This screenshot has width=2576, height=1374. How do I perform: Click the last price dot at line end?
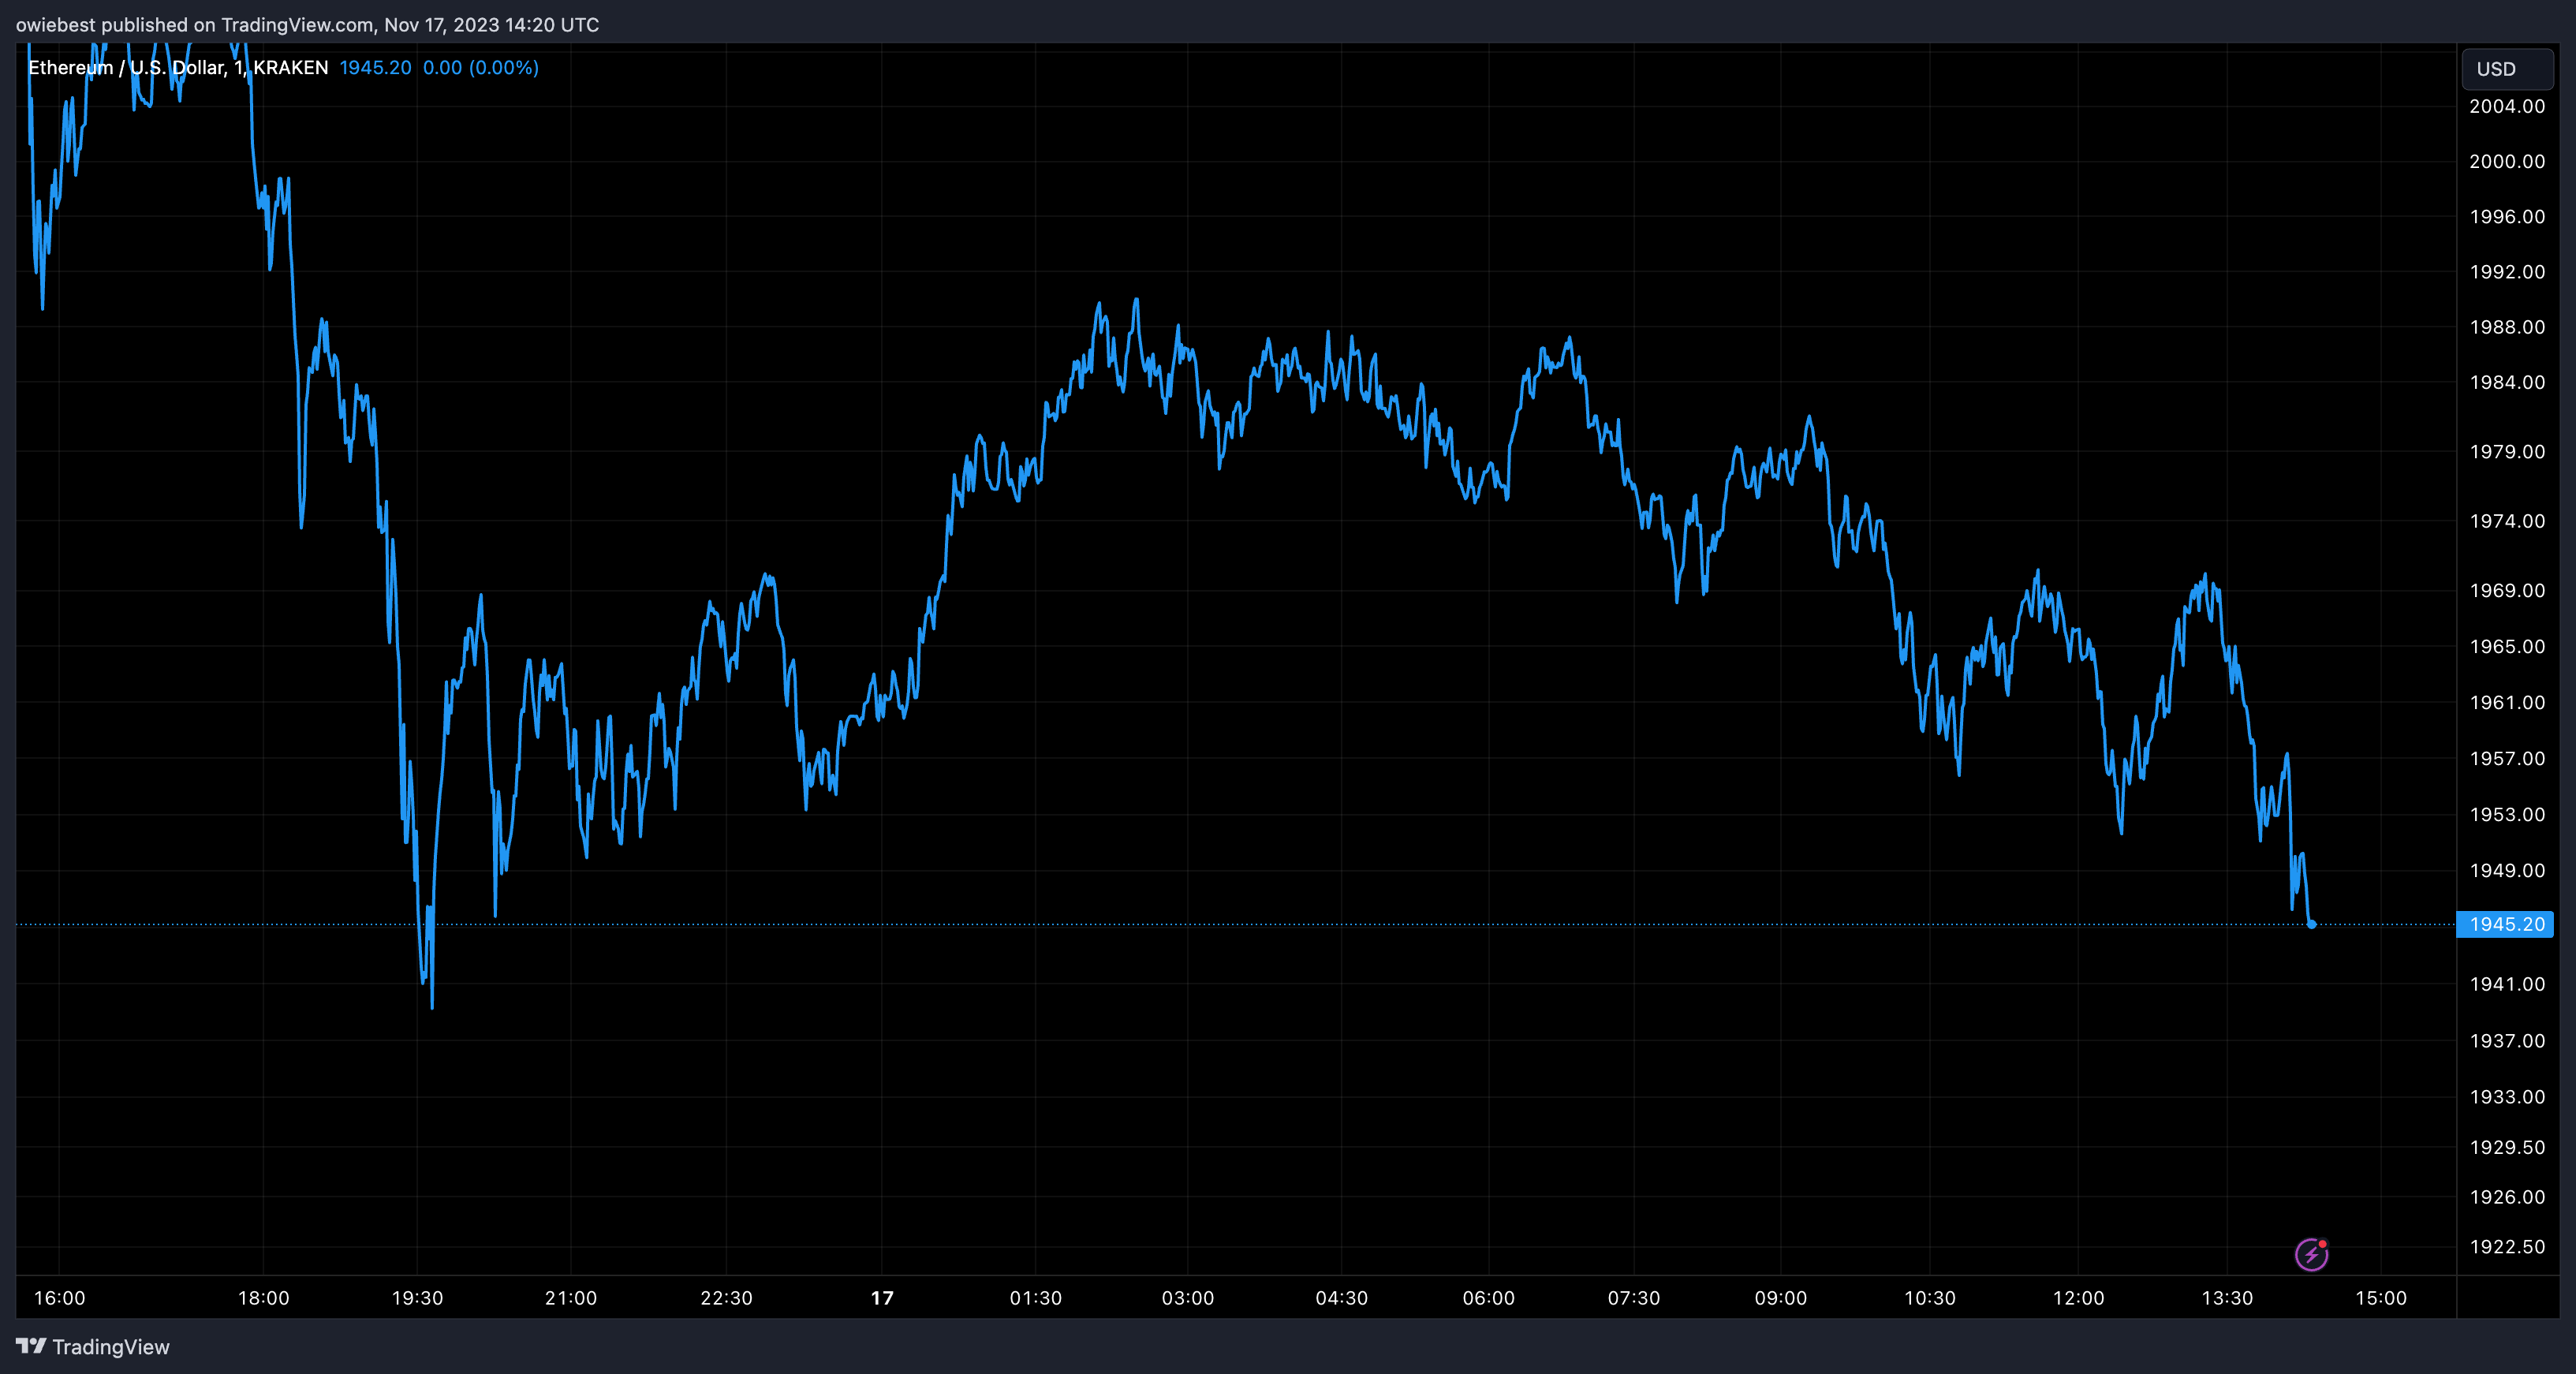coord(2311,924)
